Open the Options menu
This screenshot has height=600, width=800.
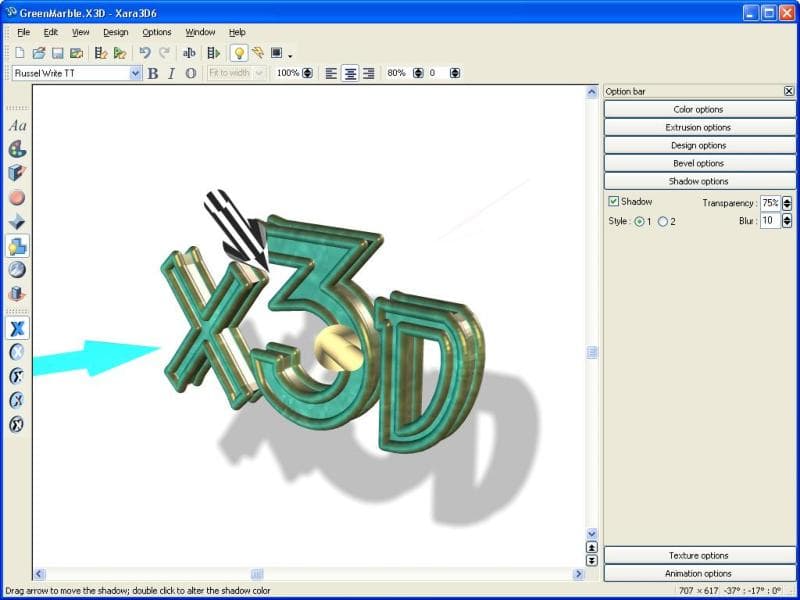[x=157, y=32]
